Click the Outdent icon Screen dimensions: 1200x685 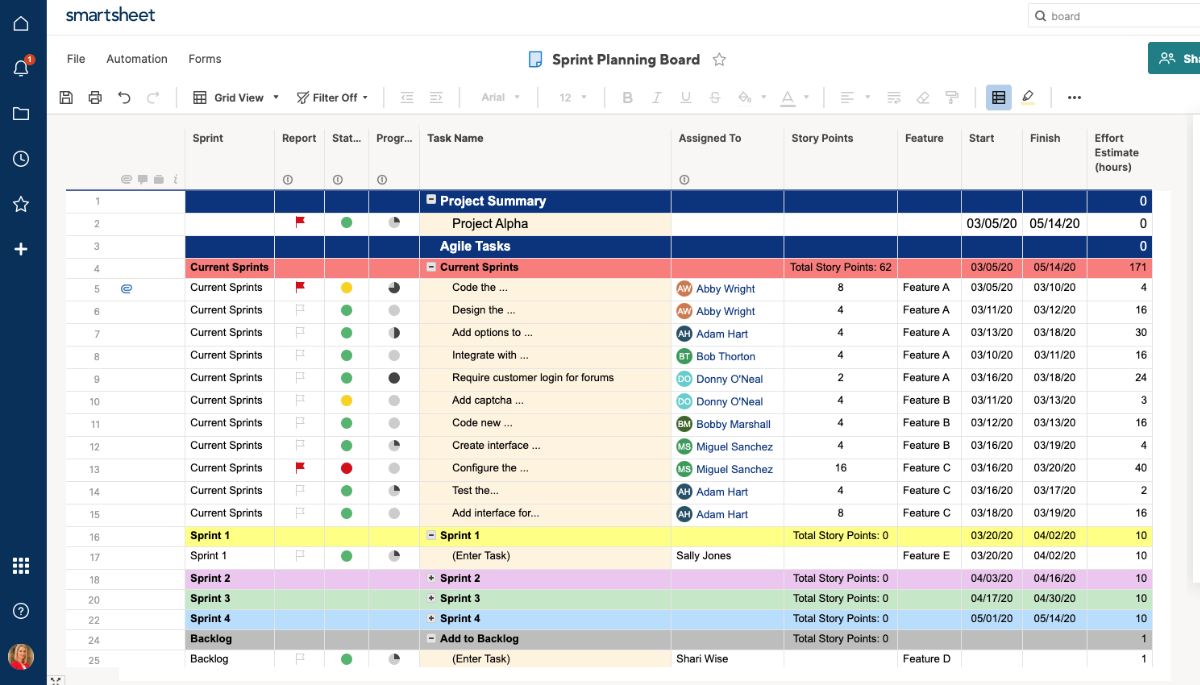407,98
